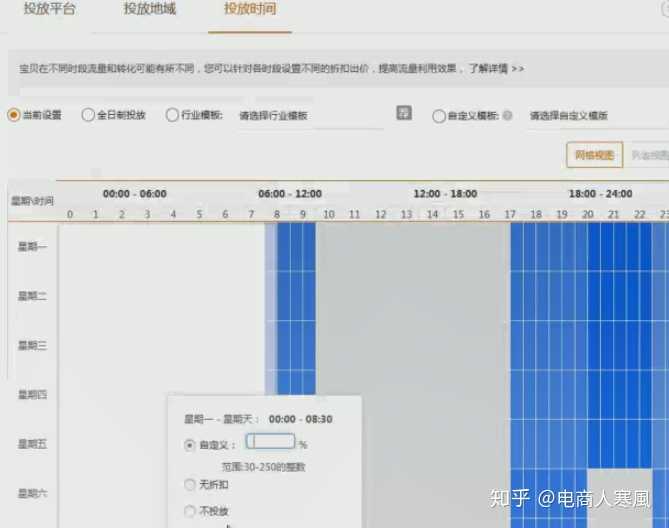Click the blue 星期二 block at 18 o'clock
The height and width of the screenshot is (528, 669).
[536, 296]
